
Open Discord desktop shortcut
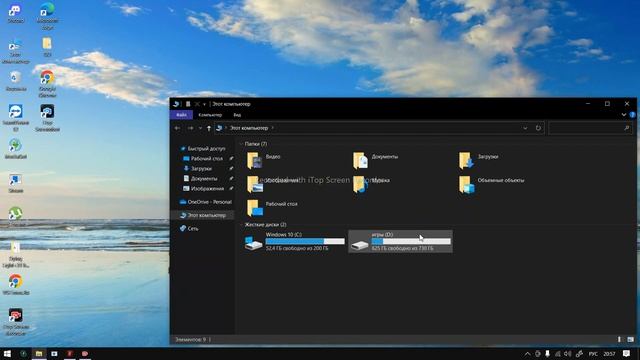click(x=16, y=13)
